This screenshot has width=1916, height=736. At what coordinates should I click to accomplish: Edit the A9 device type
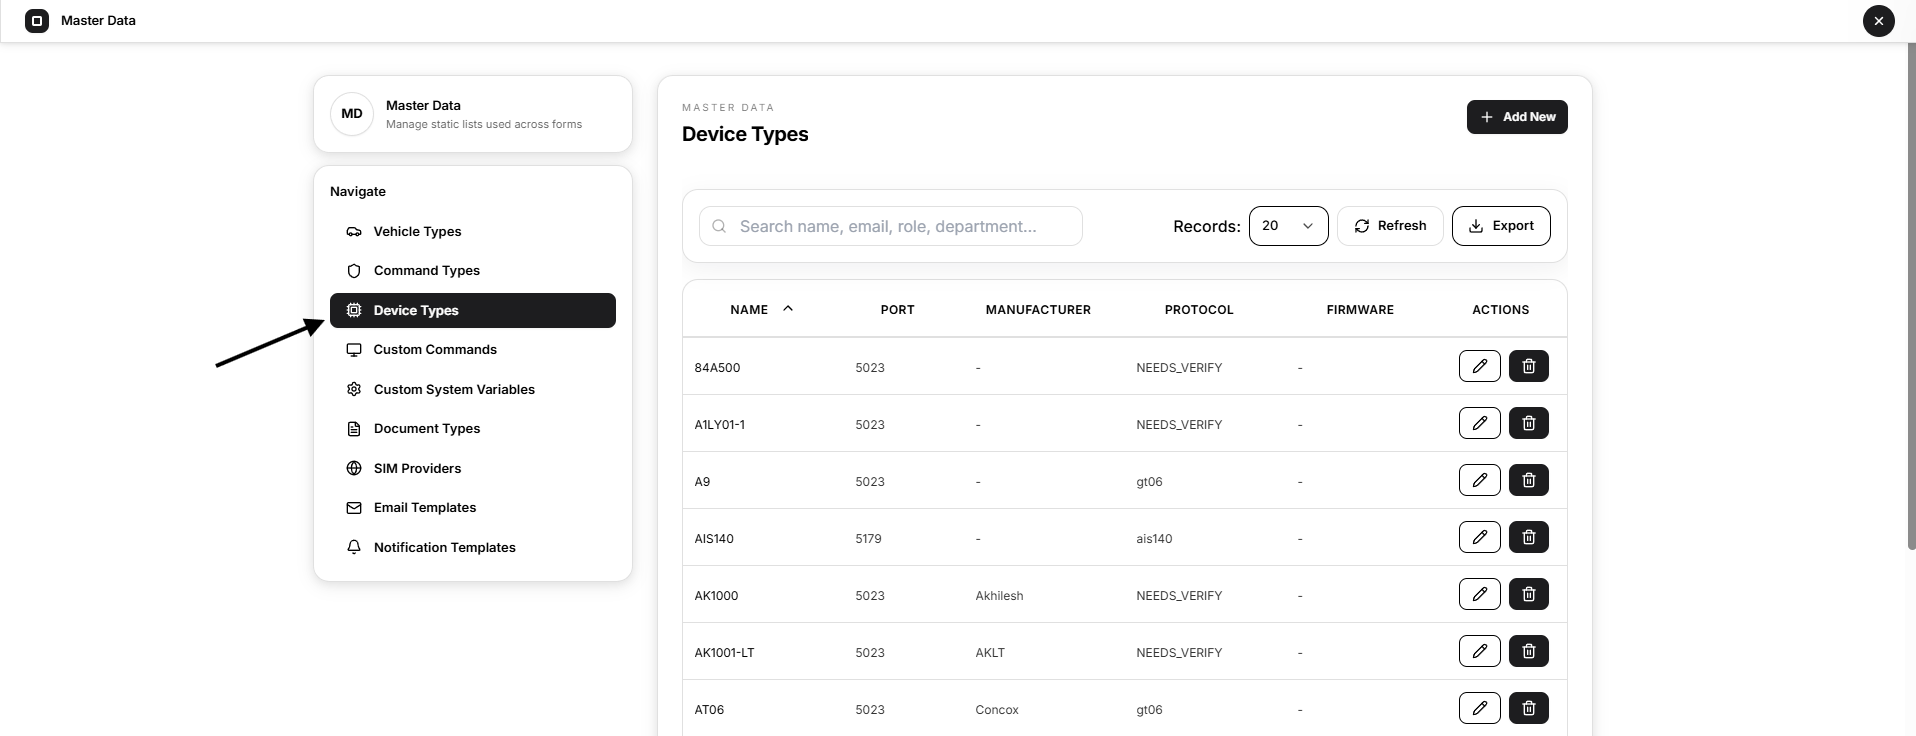pos(1479,480)
